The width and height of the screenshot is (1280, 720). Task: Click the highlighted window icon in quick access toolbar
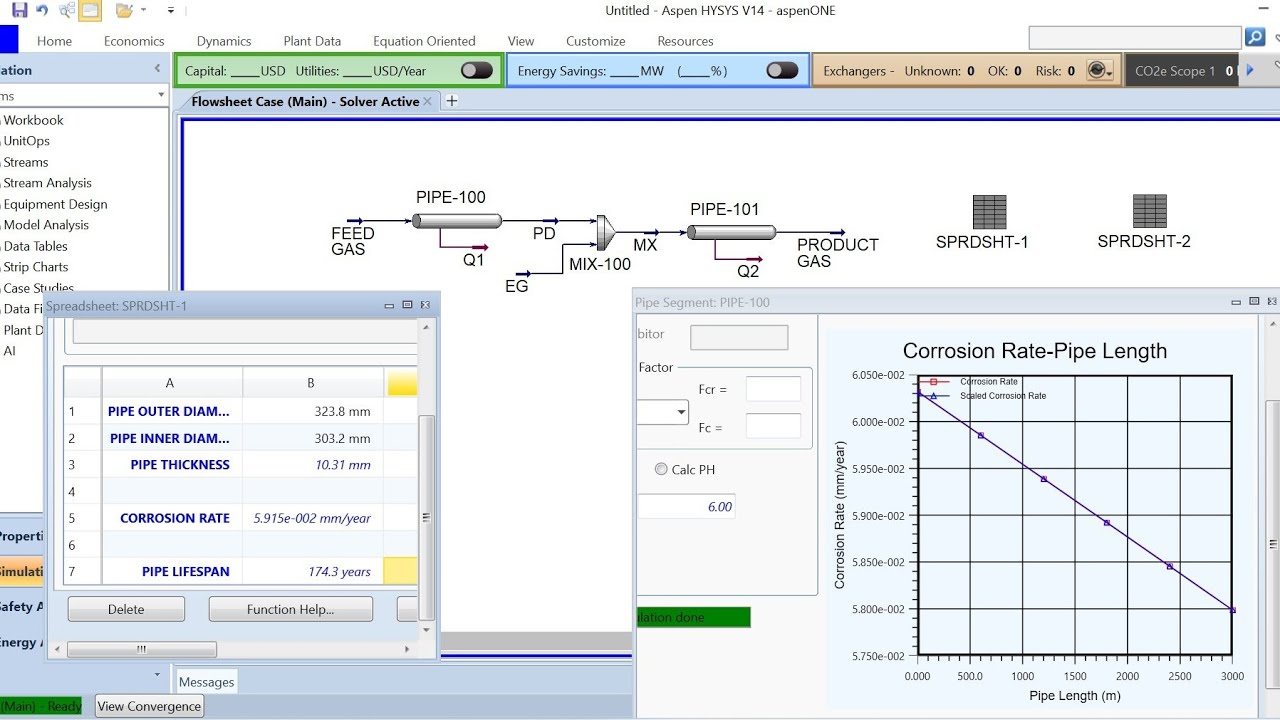[x=89, y=10]
